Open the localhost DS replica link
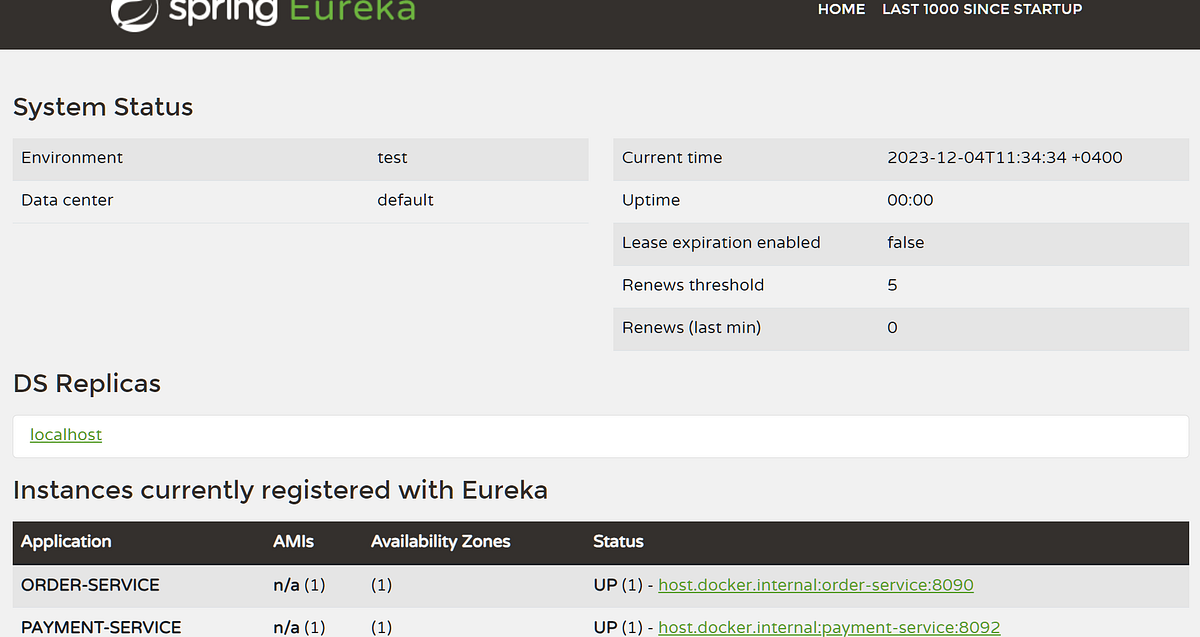Image resolution: width=1200 pixels, height=637 pixels. point(65,434)
